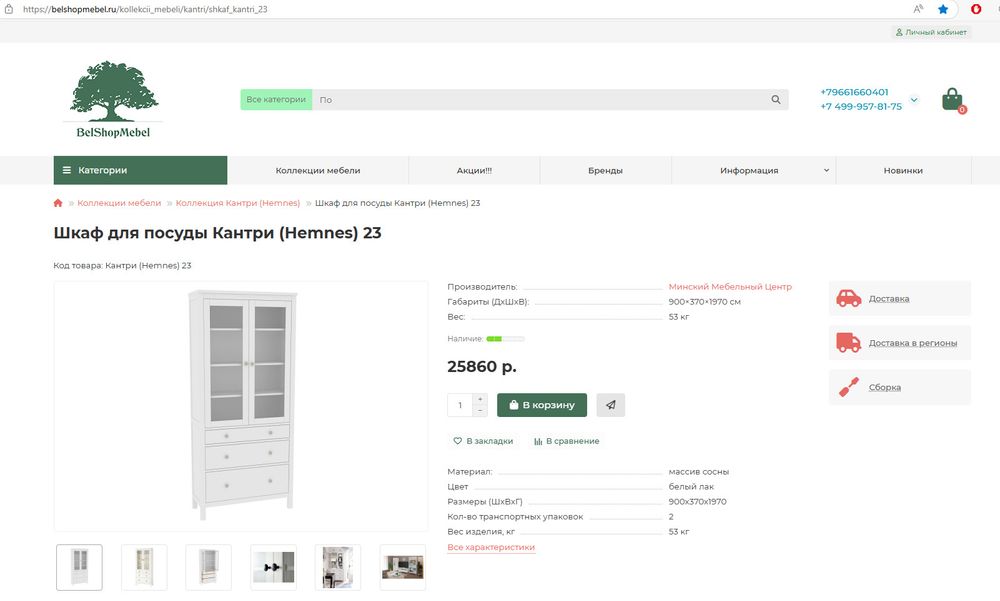The image size is (1000, 601).
Task: Open the shopping cart bag icon
Action: [952, 99]
